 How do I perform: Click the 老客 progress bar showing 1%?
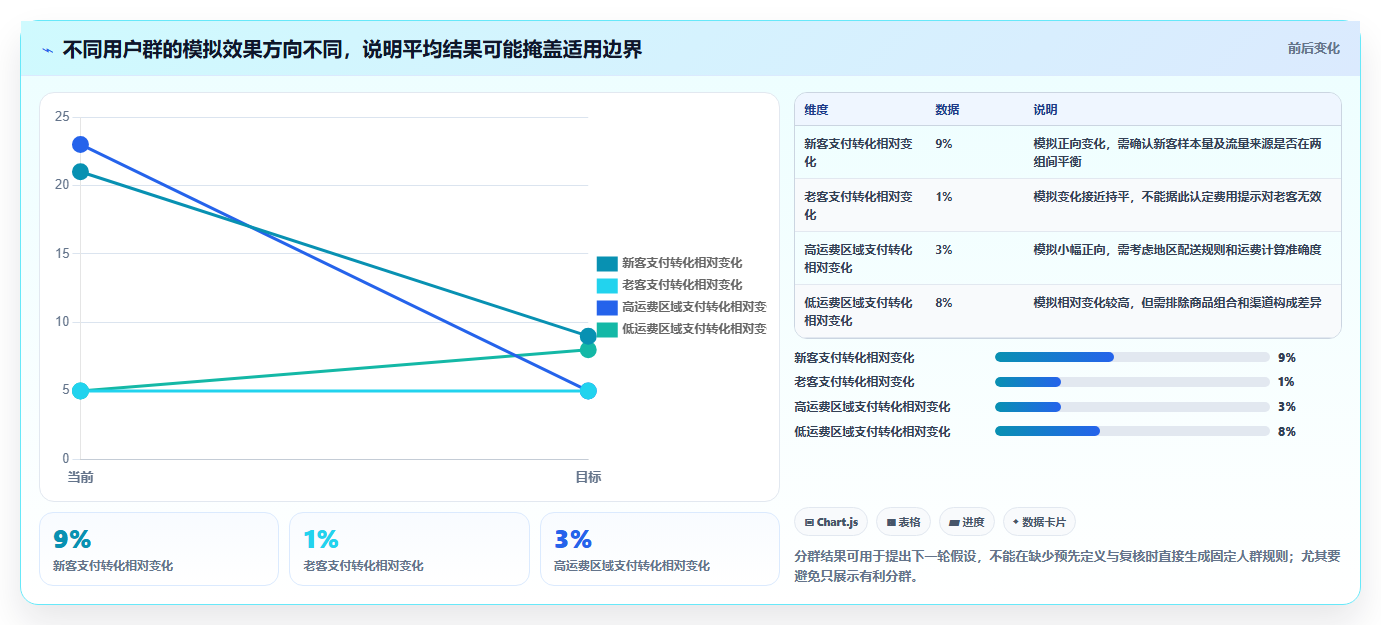pos(1132,382)
